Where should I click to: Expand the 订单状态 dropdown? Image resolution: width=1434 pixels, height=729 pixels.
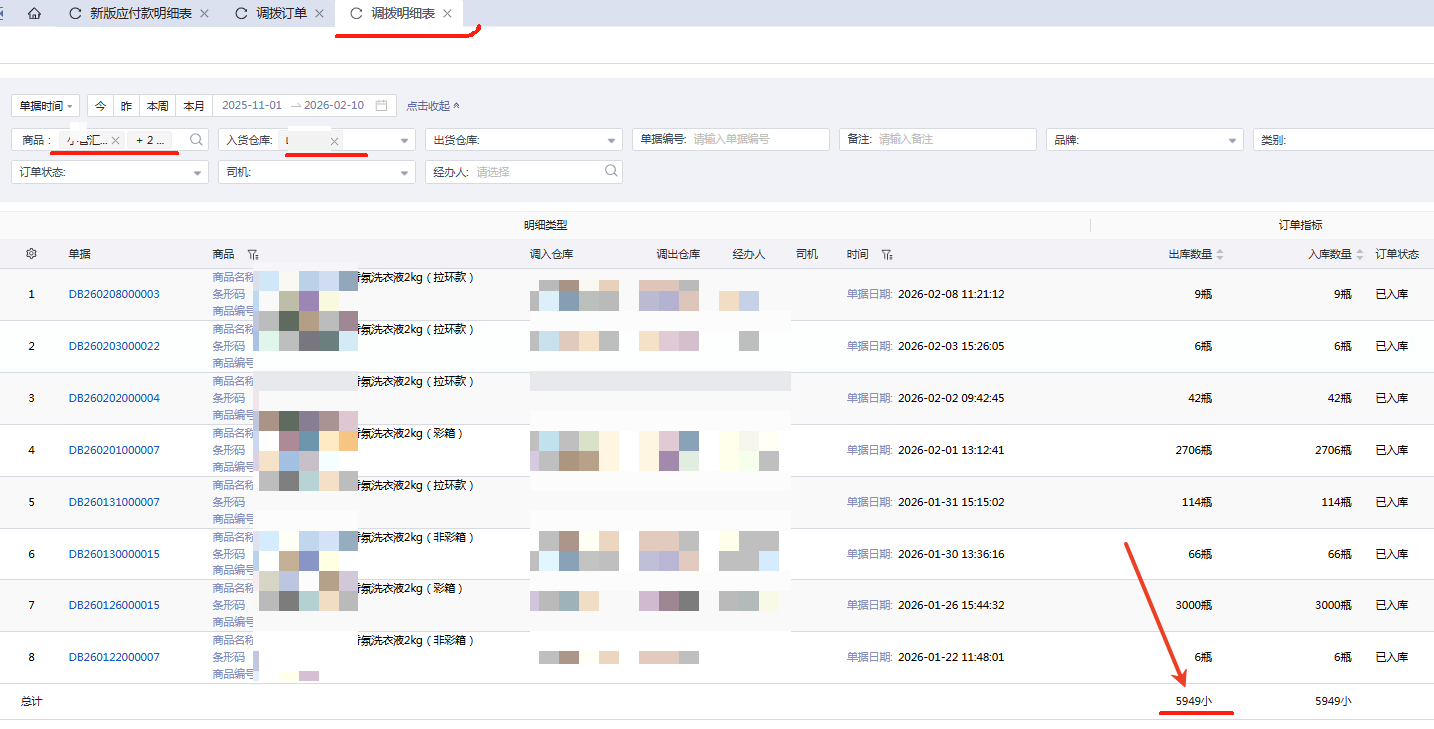197,173
